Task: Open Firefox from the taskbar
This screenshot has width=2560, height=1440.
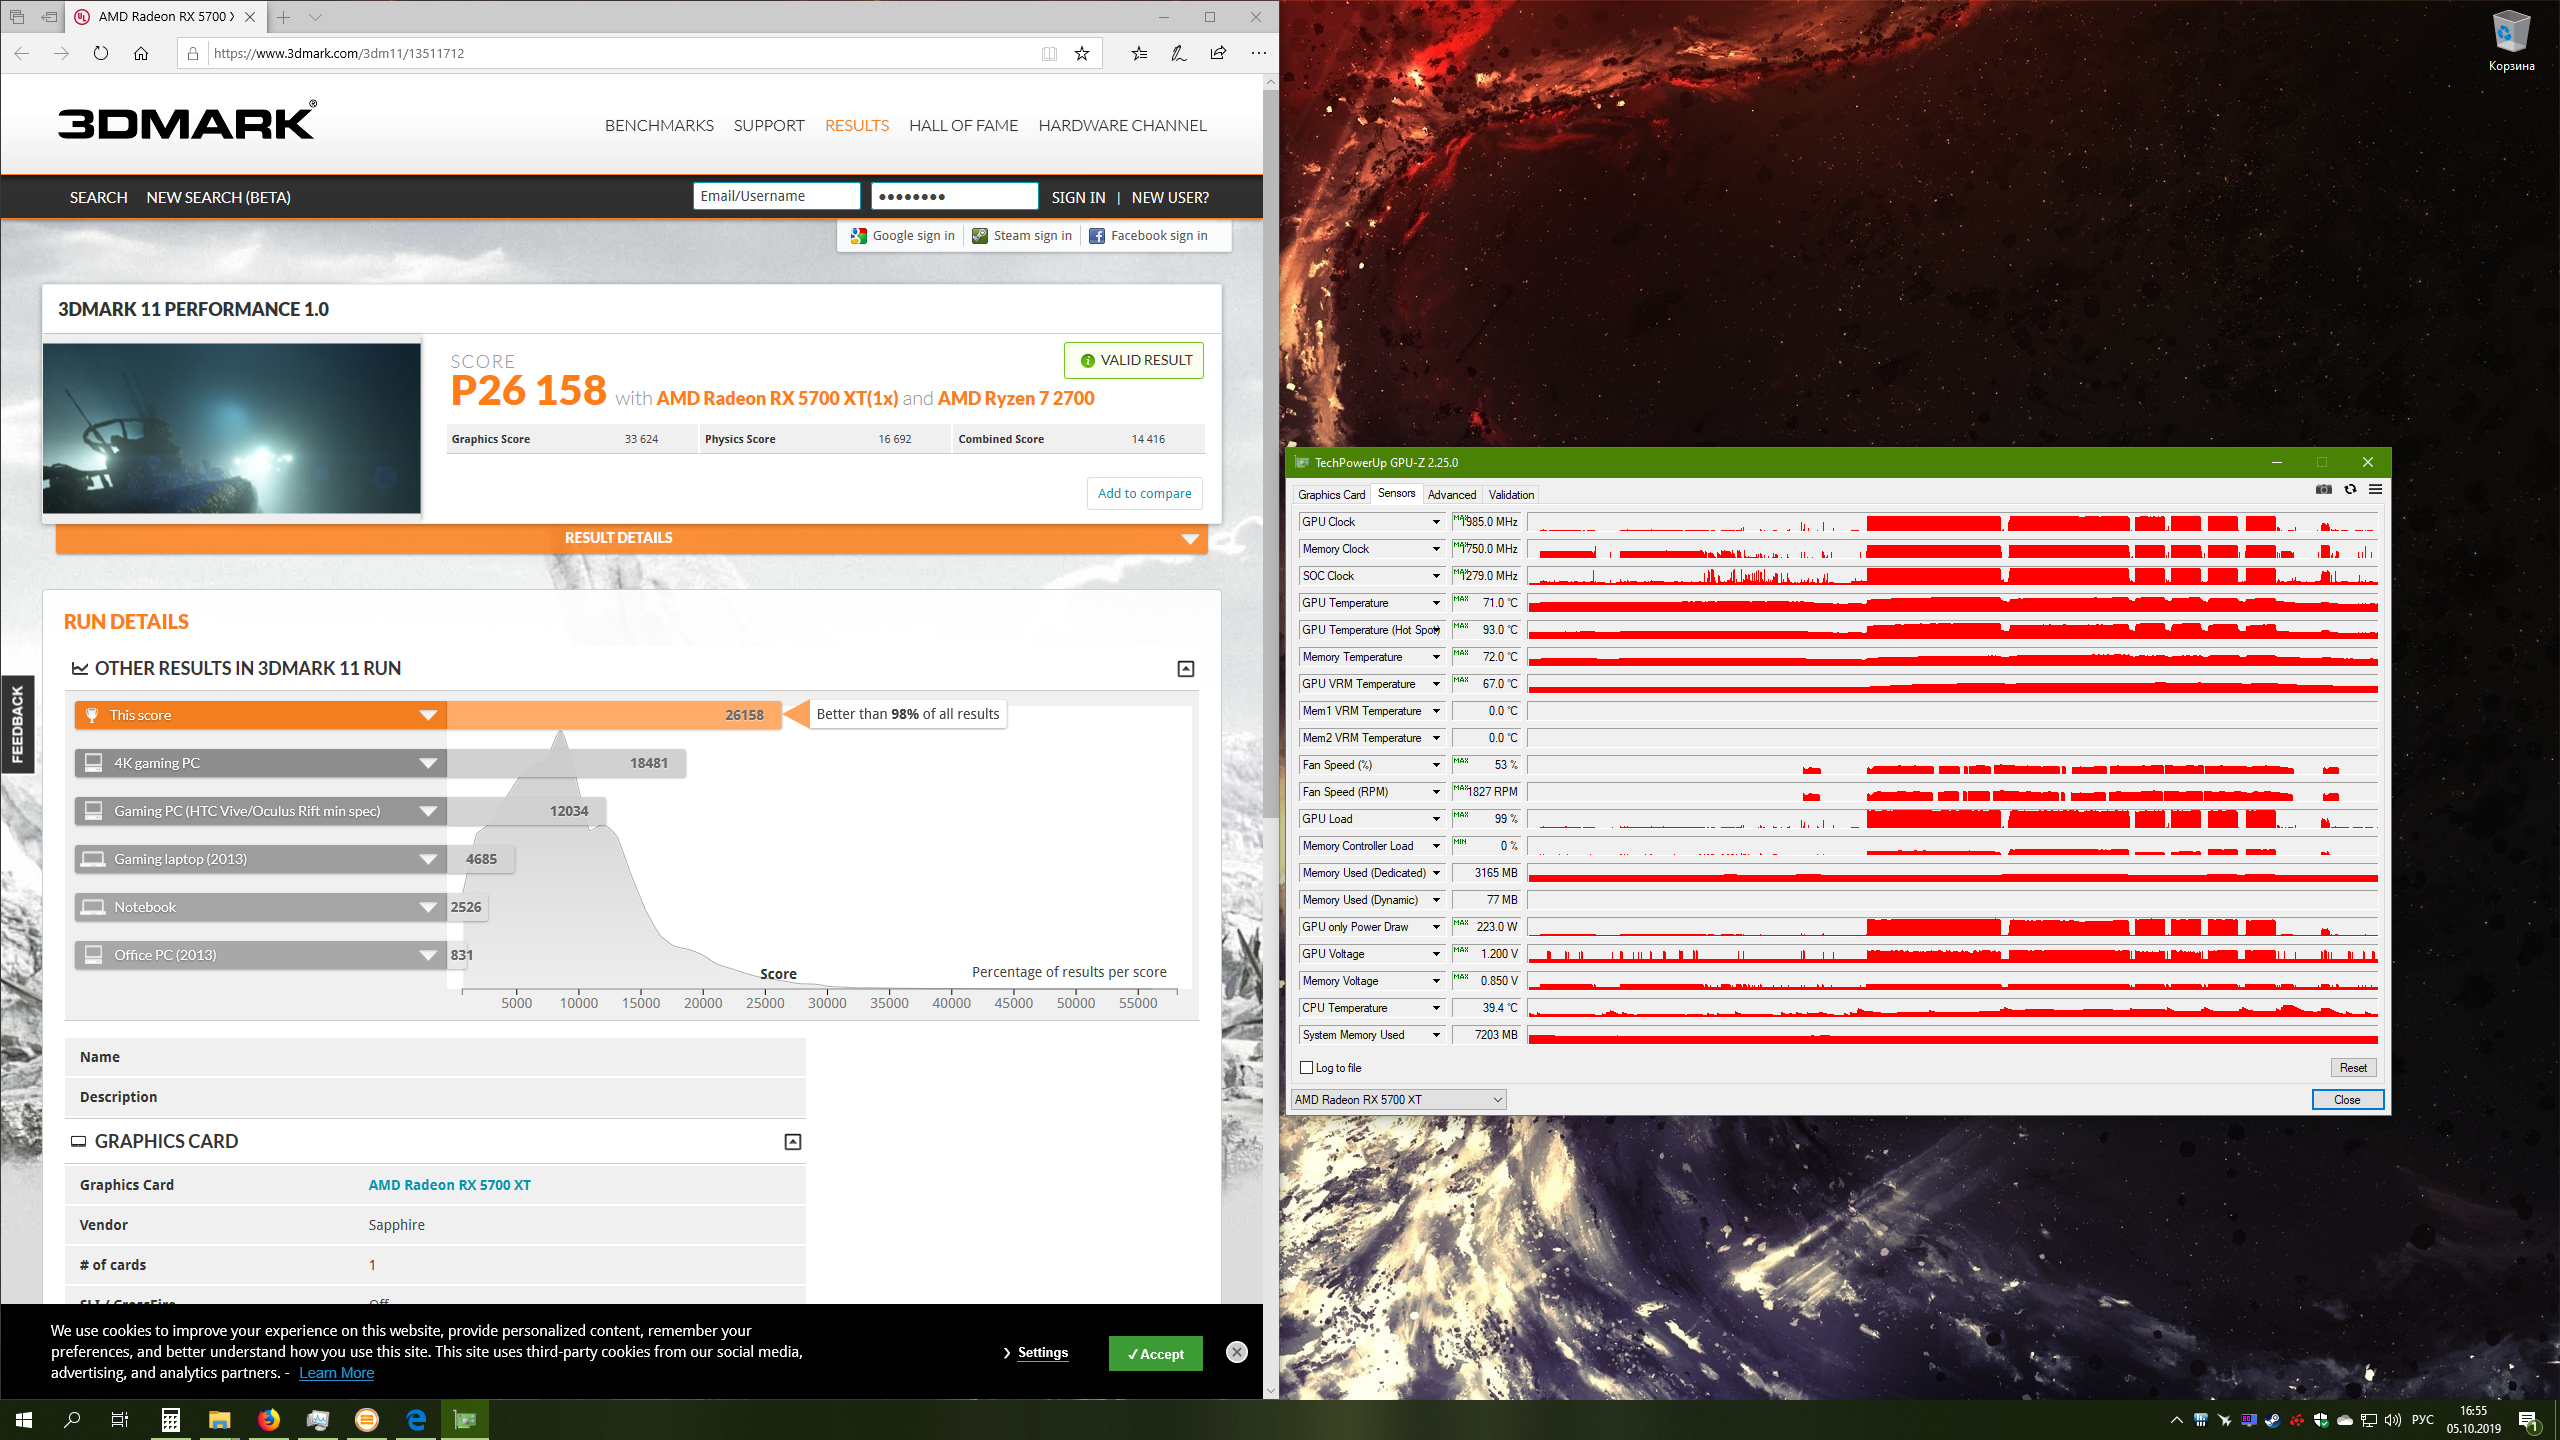Action: [x=268, y=1419]
